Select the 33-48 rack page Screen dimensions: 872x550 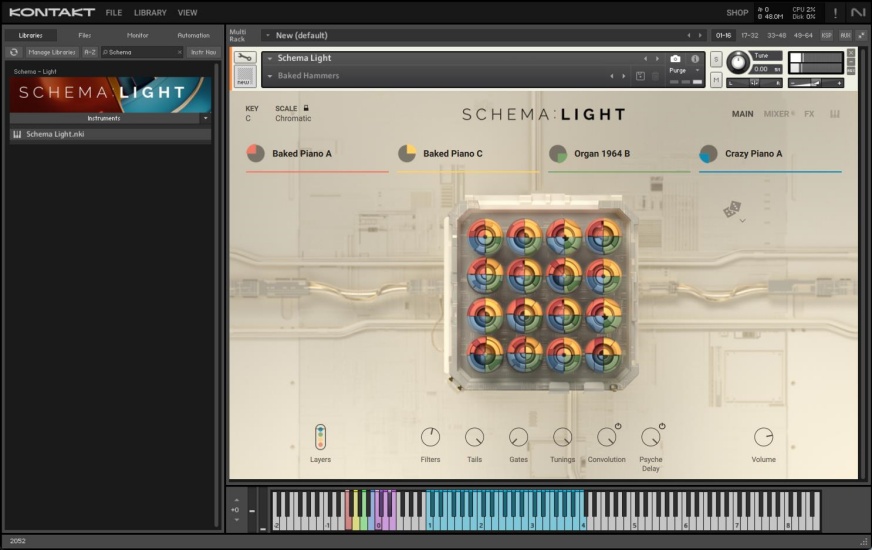[776, 35]
